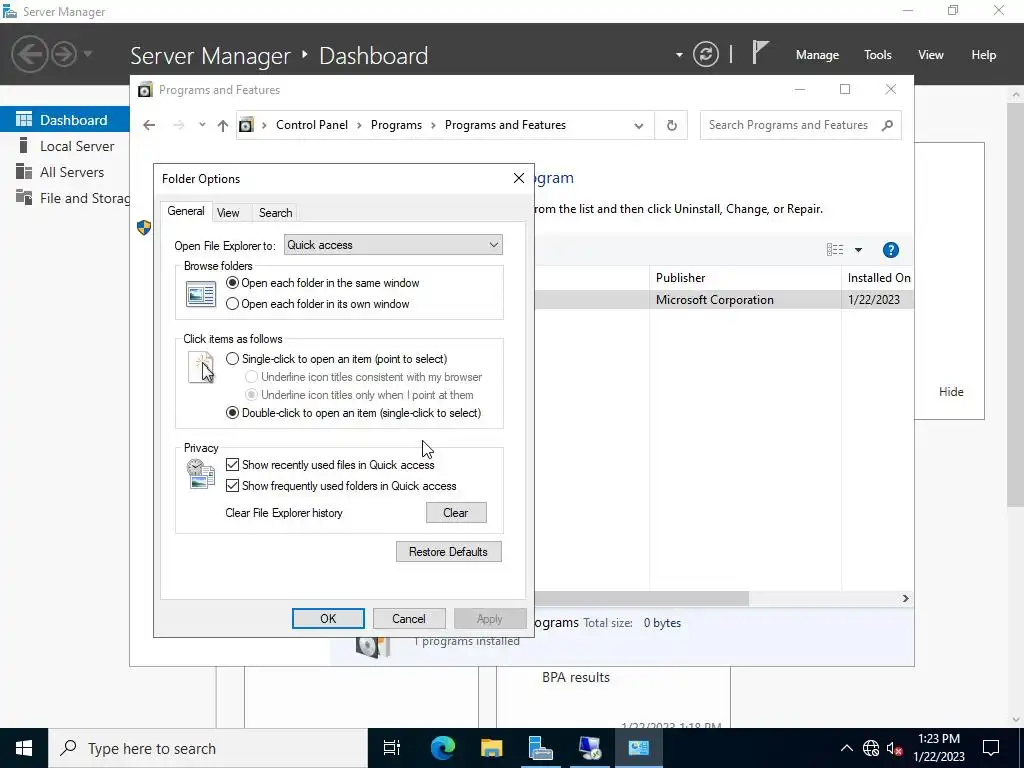Click Hide in the Server Manager welcome tile

(951, 392)
